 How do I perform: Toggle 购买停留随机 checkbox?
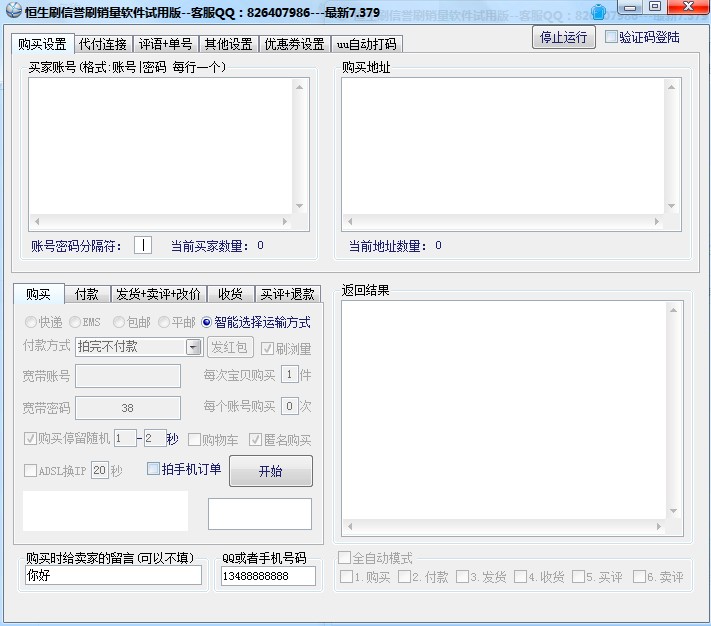pos(30,438)
